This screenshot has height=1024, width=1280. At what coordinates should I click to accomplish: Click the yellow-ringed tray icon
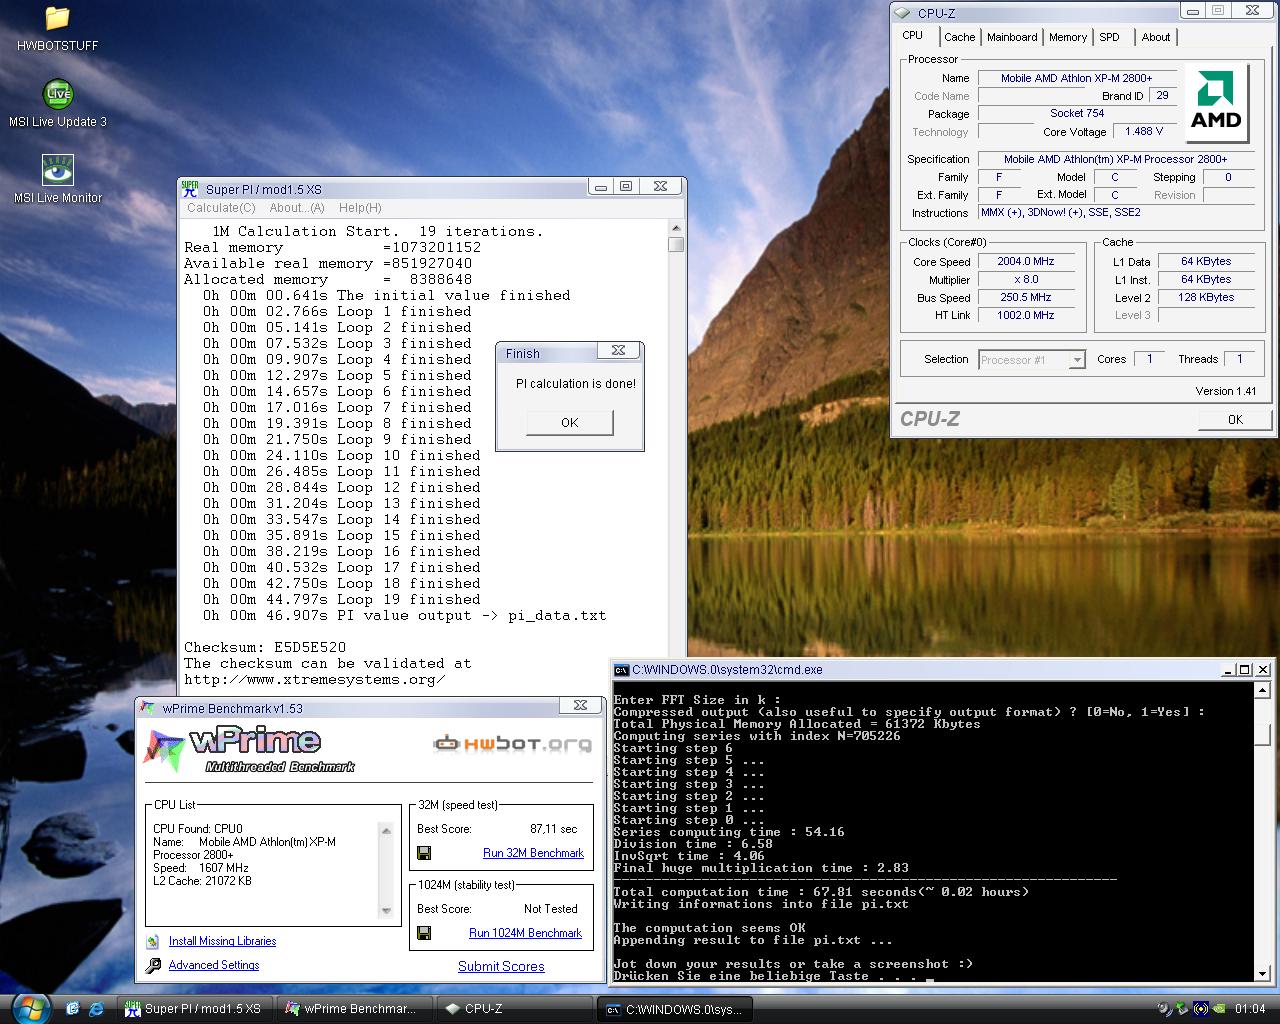point(1201,1009)
